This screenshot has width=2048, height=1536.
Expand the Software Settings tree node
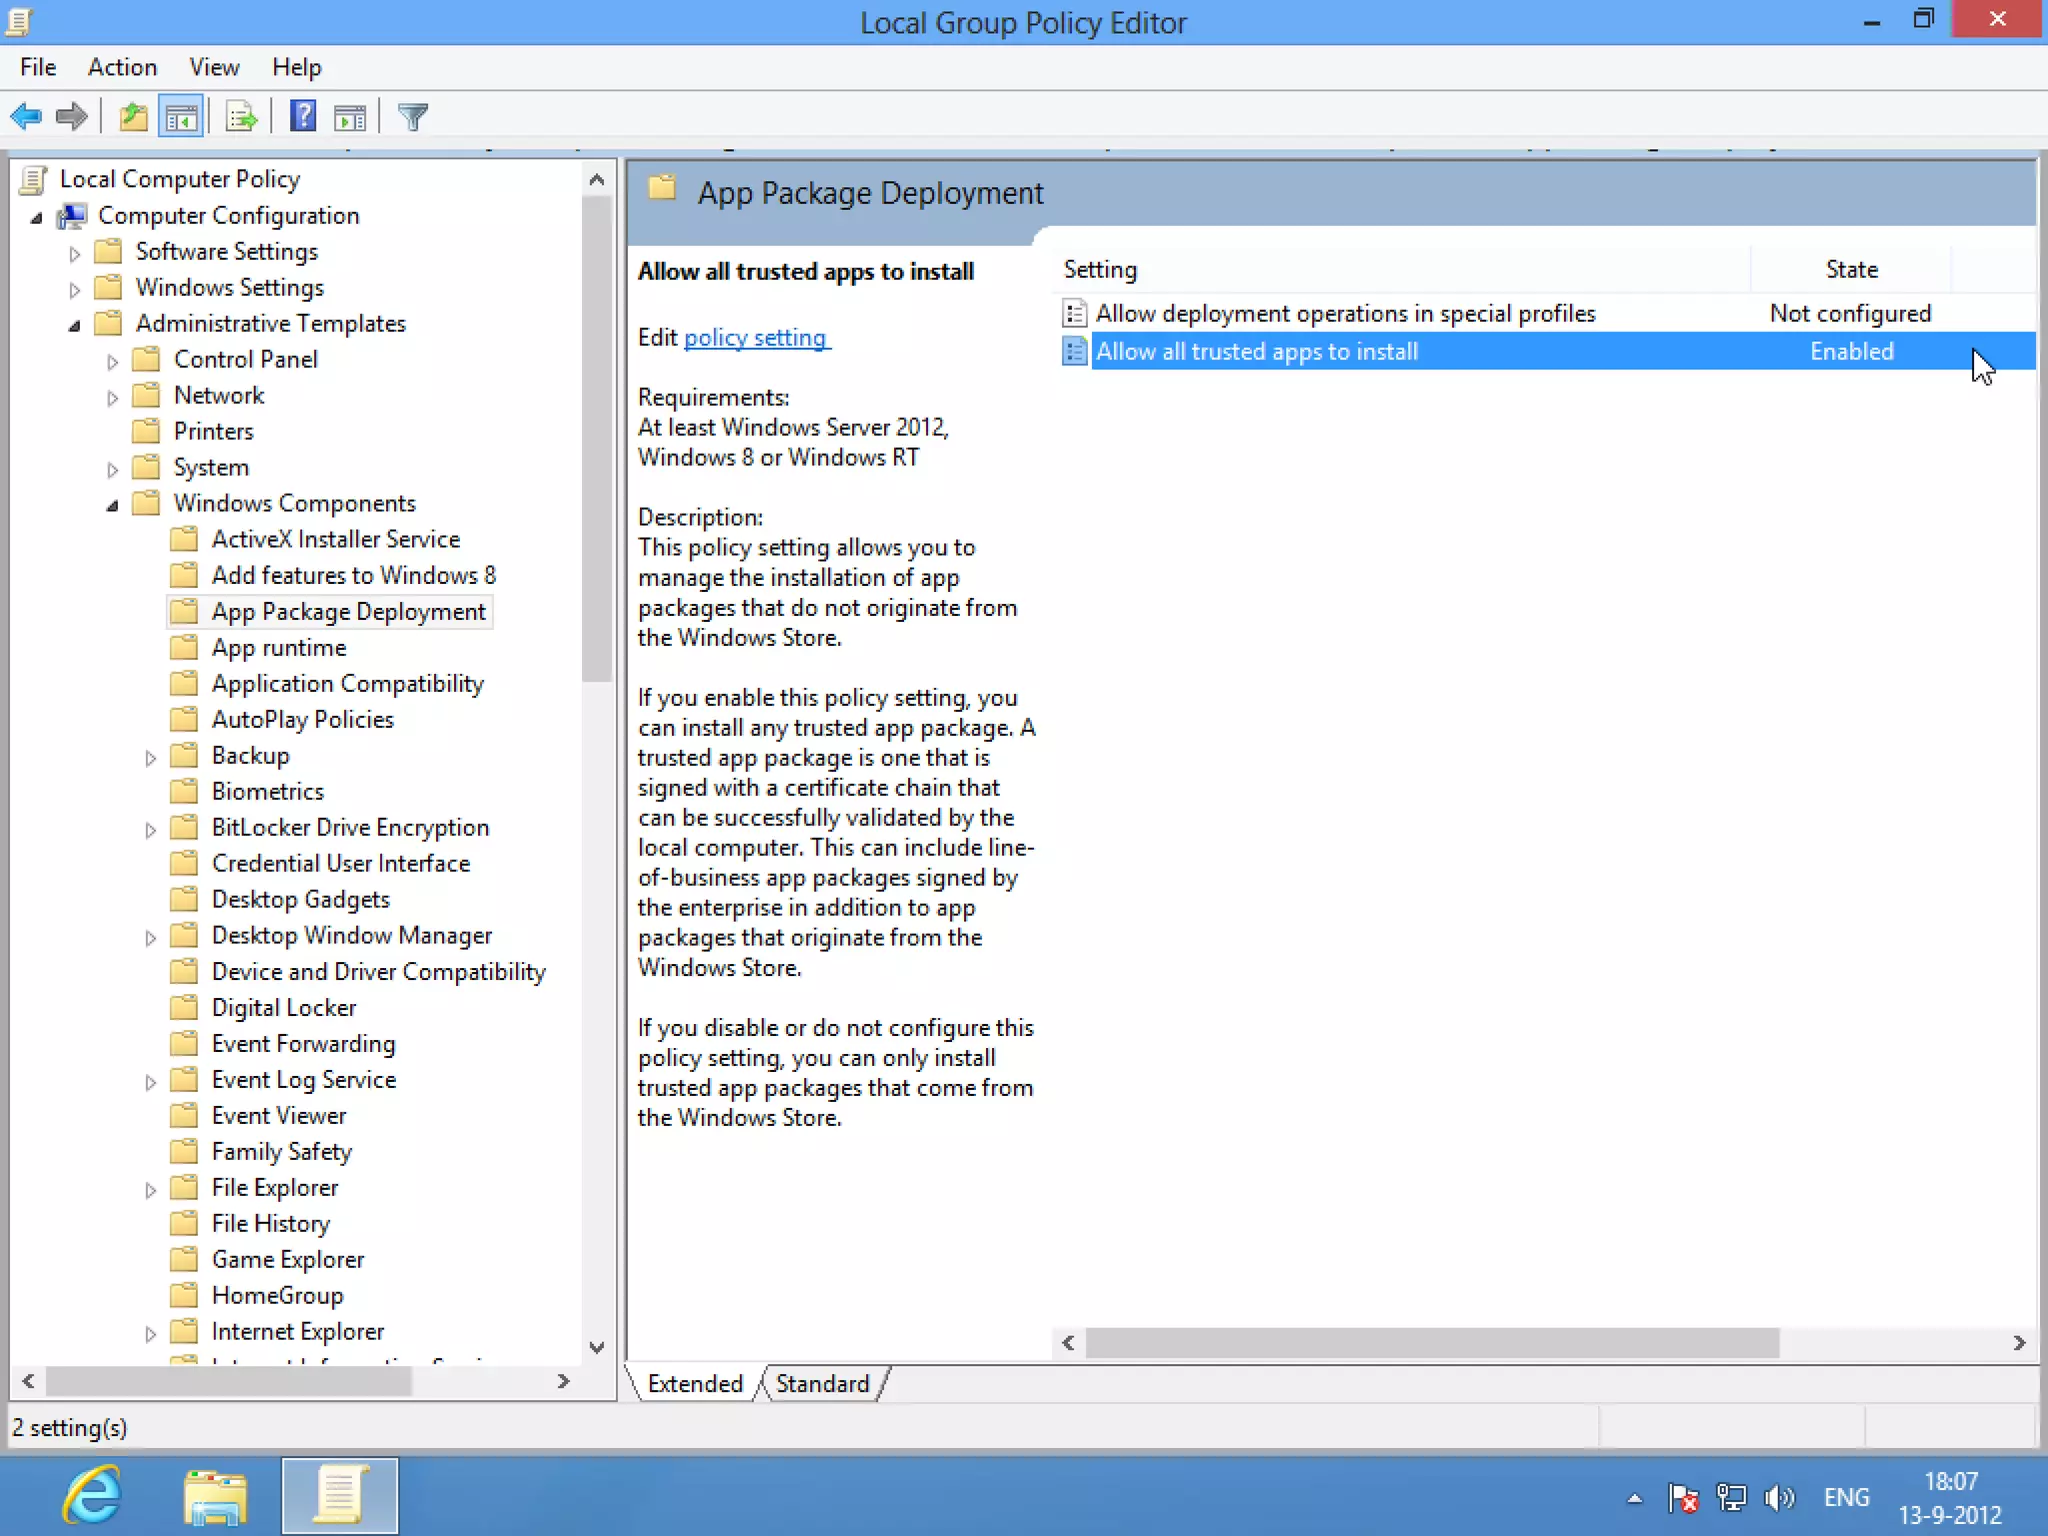tap(74, 253)
